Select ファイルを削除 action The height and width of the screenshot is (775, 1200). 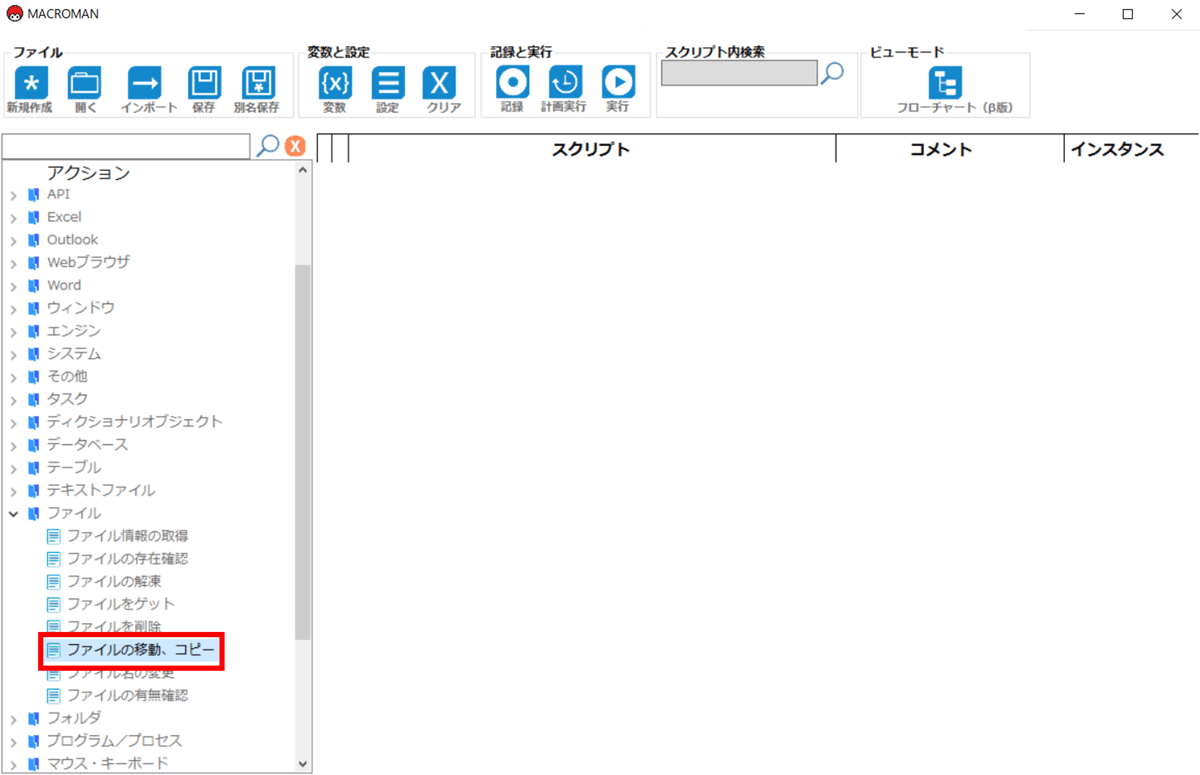coord(114,626)
